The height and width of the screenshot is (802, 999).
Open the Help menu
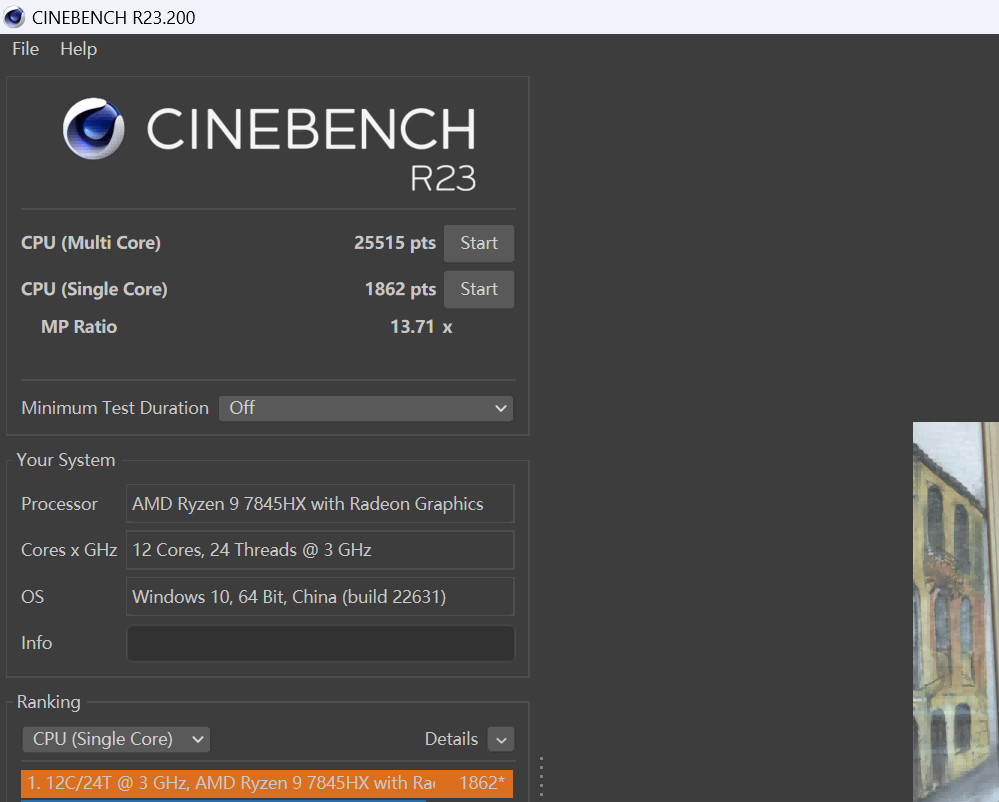(x=78, y=49)
